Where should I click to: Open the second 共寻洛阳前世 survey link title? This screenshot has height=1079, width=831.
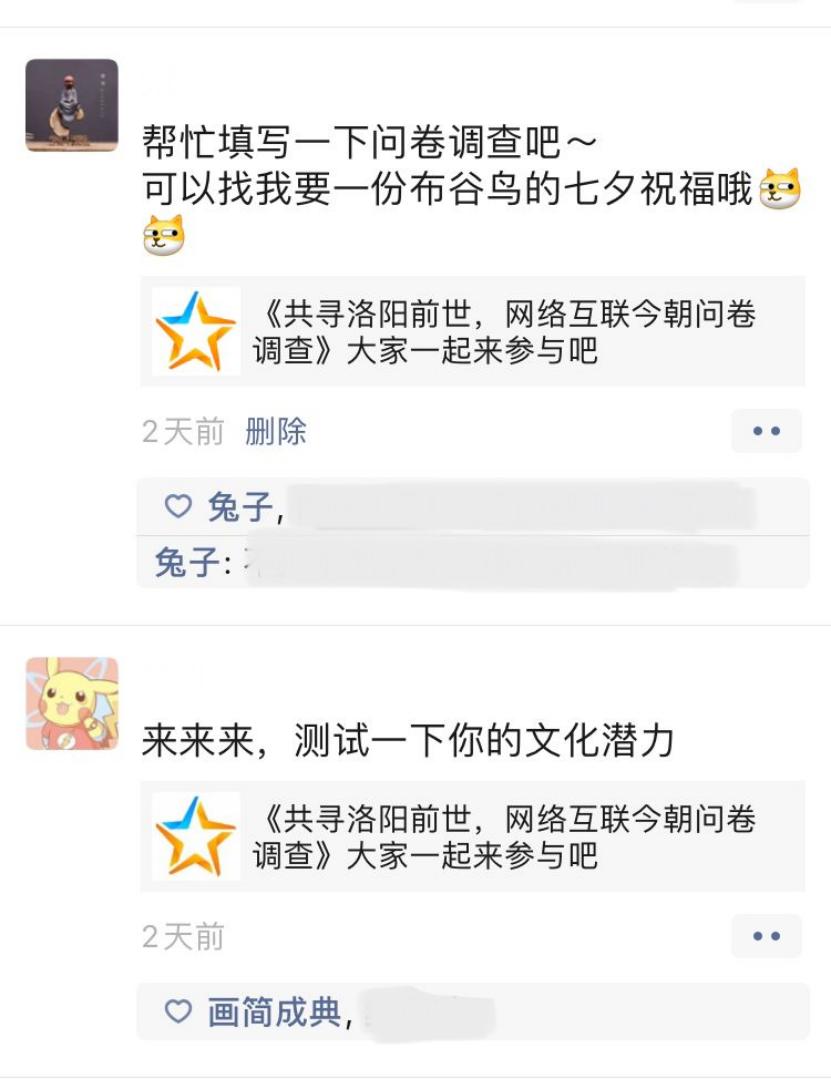(x=504, y=837)
